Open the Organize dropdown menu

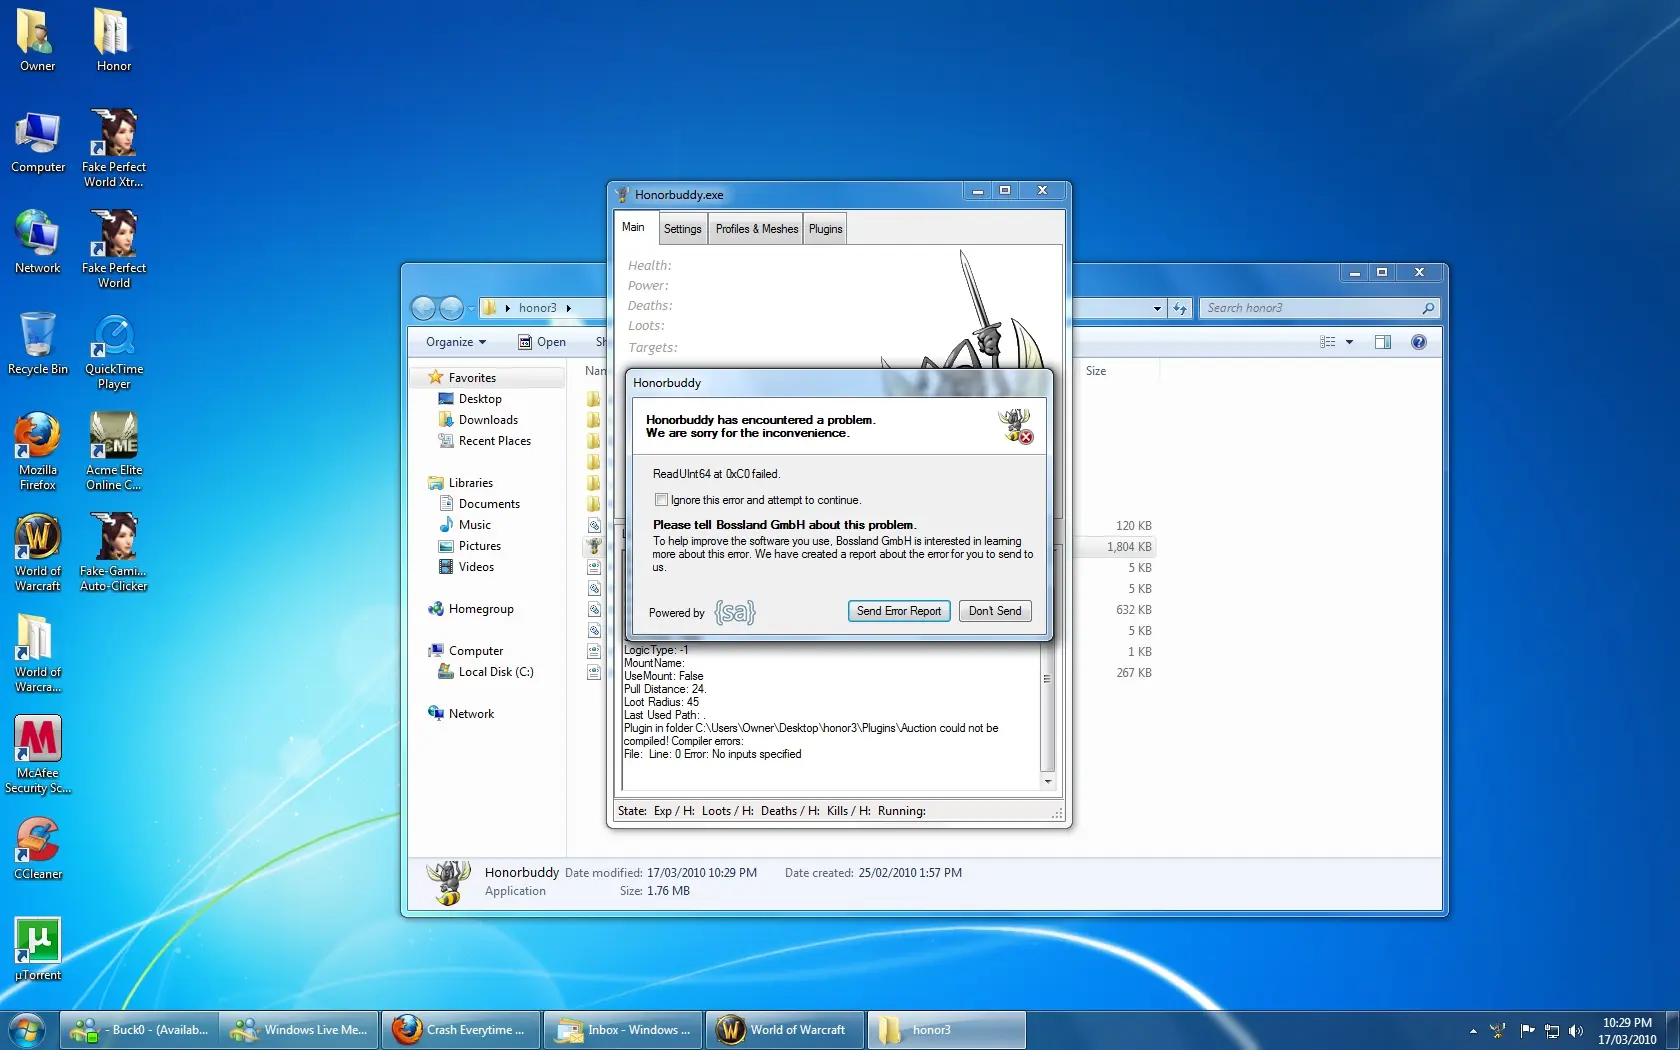pyautogui.click(x=456, y=342)
